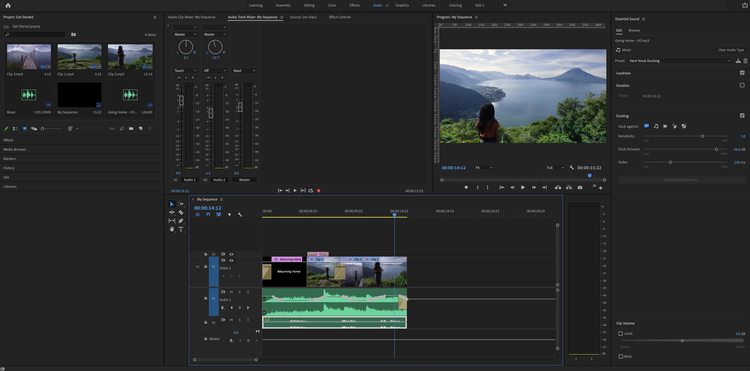Click Find magnifier icon in Project panel
Viewport: 750px width, 371px height.
(122, 129)
